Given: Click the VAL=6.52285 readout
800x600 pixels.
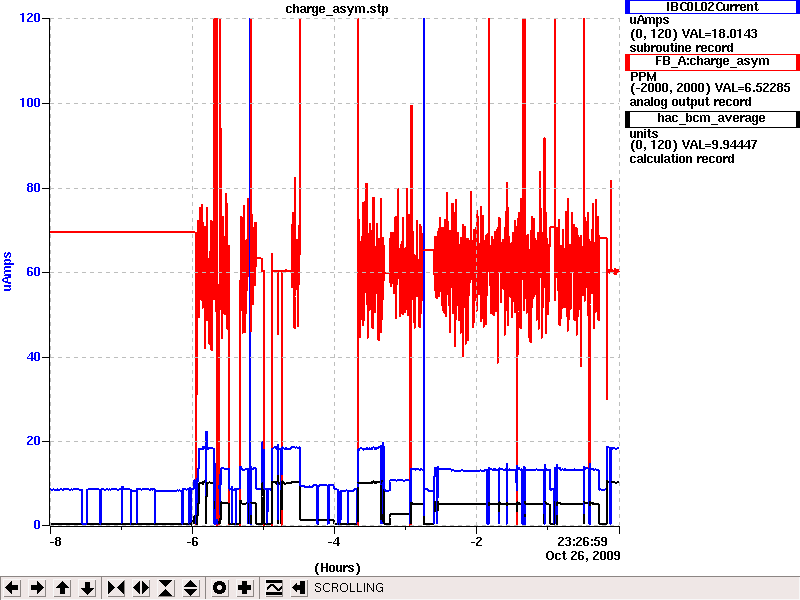Looking at the screenshot, I should pos(752,88).
